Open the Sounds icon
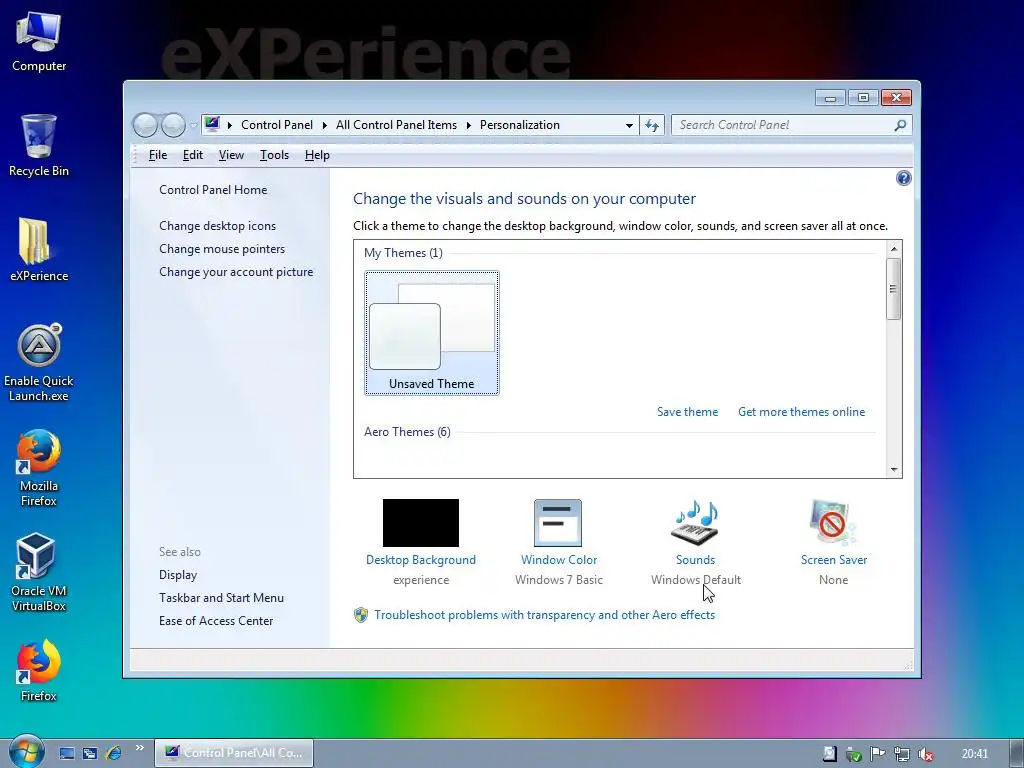 696,523
